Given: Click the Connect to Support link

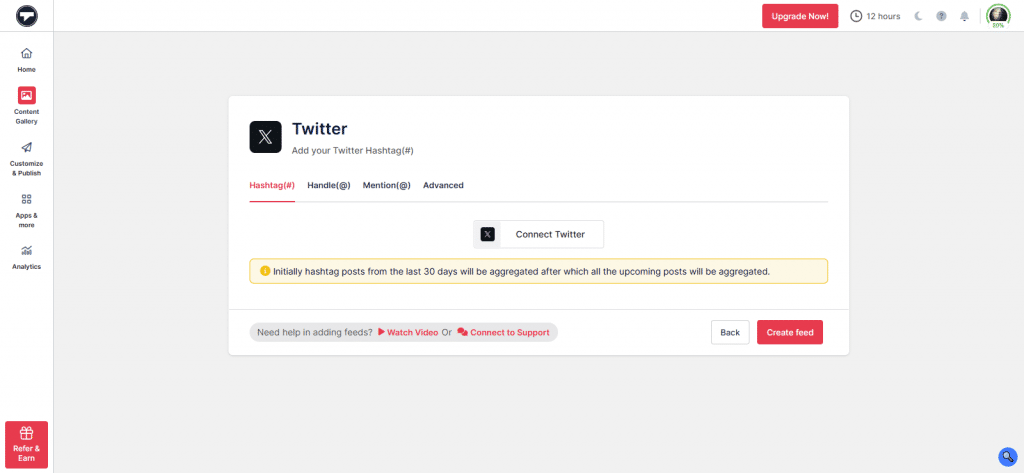Looking at the screenshot, I should point(504,333).
